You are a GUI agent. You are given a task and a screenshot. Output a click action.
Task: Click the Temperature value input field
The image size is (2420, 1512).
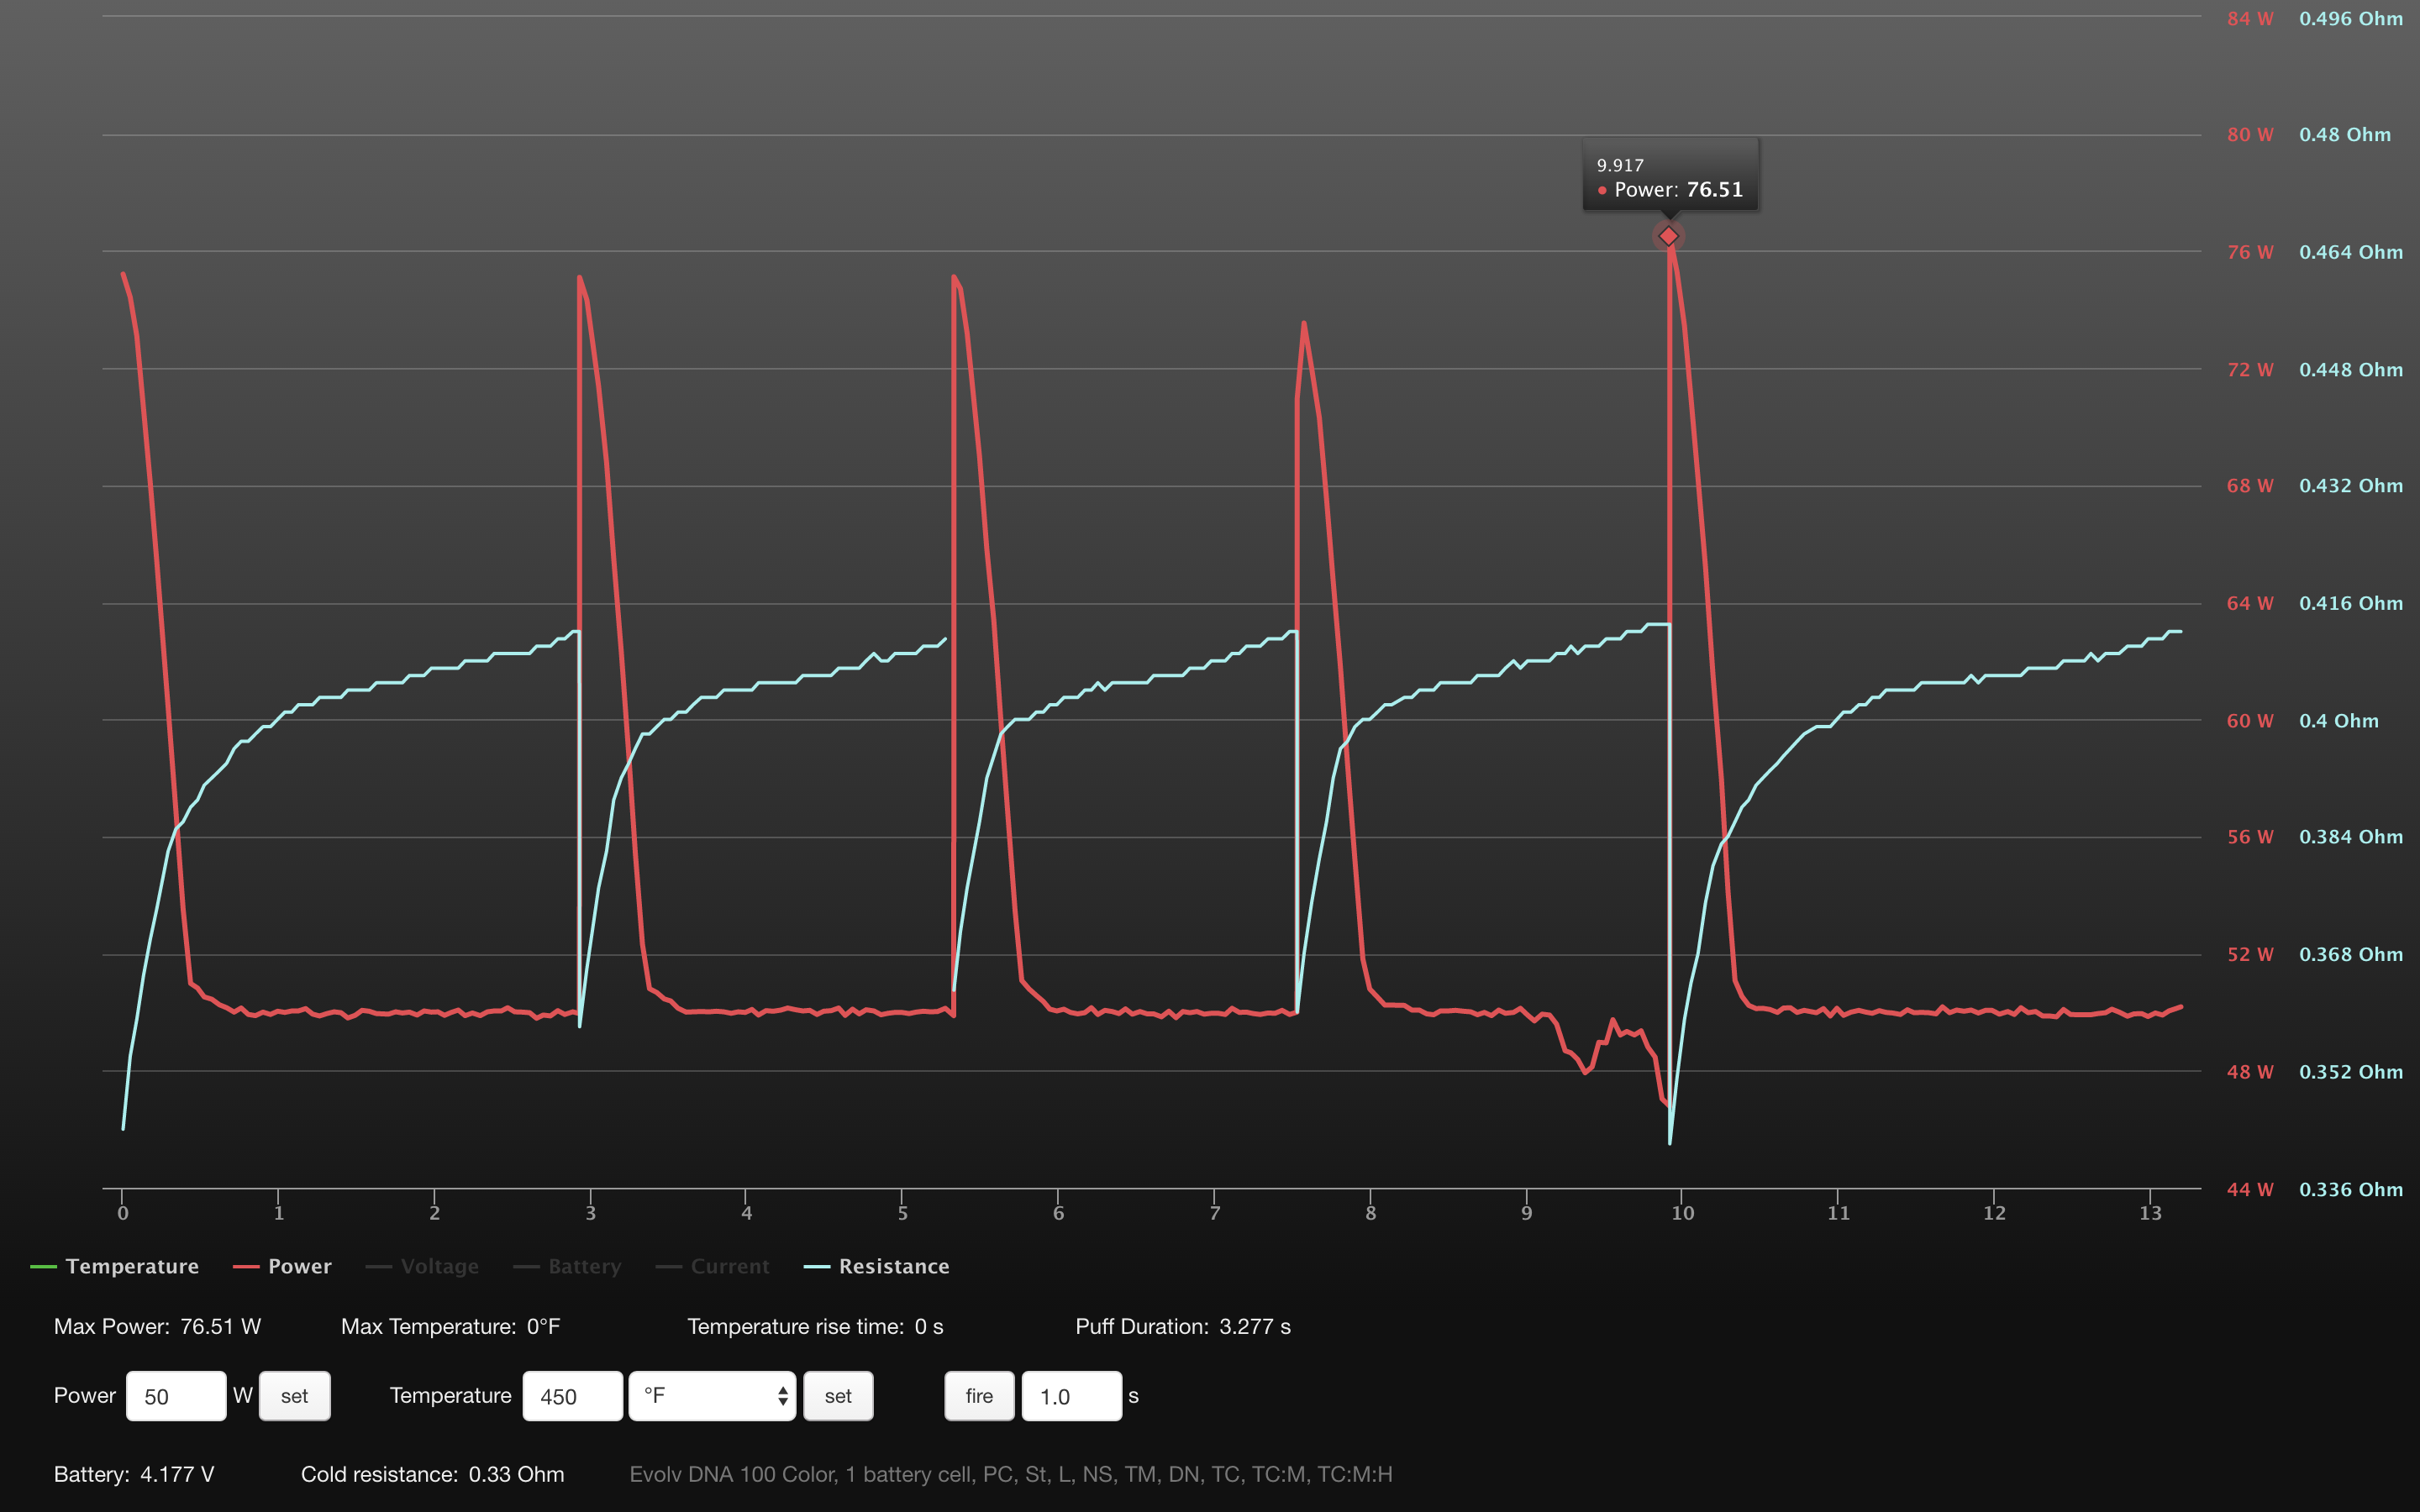click(572, 1396)
